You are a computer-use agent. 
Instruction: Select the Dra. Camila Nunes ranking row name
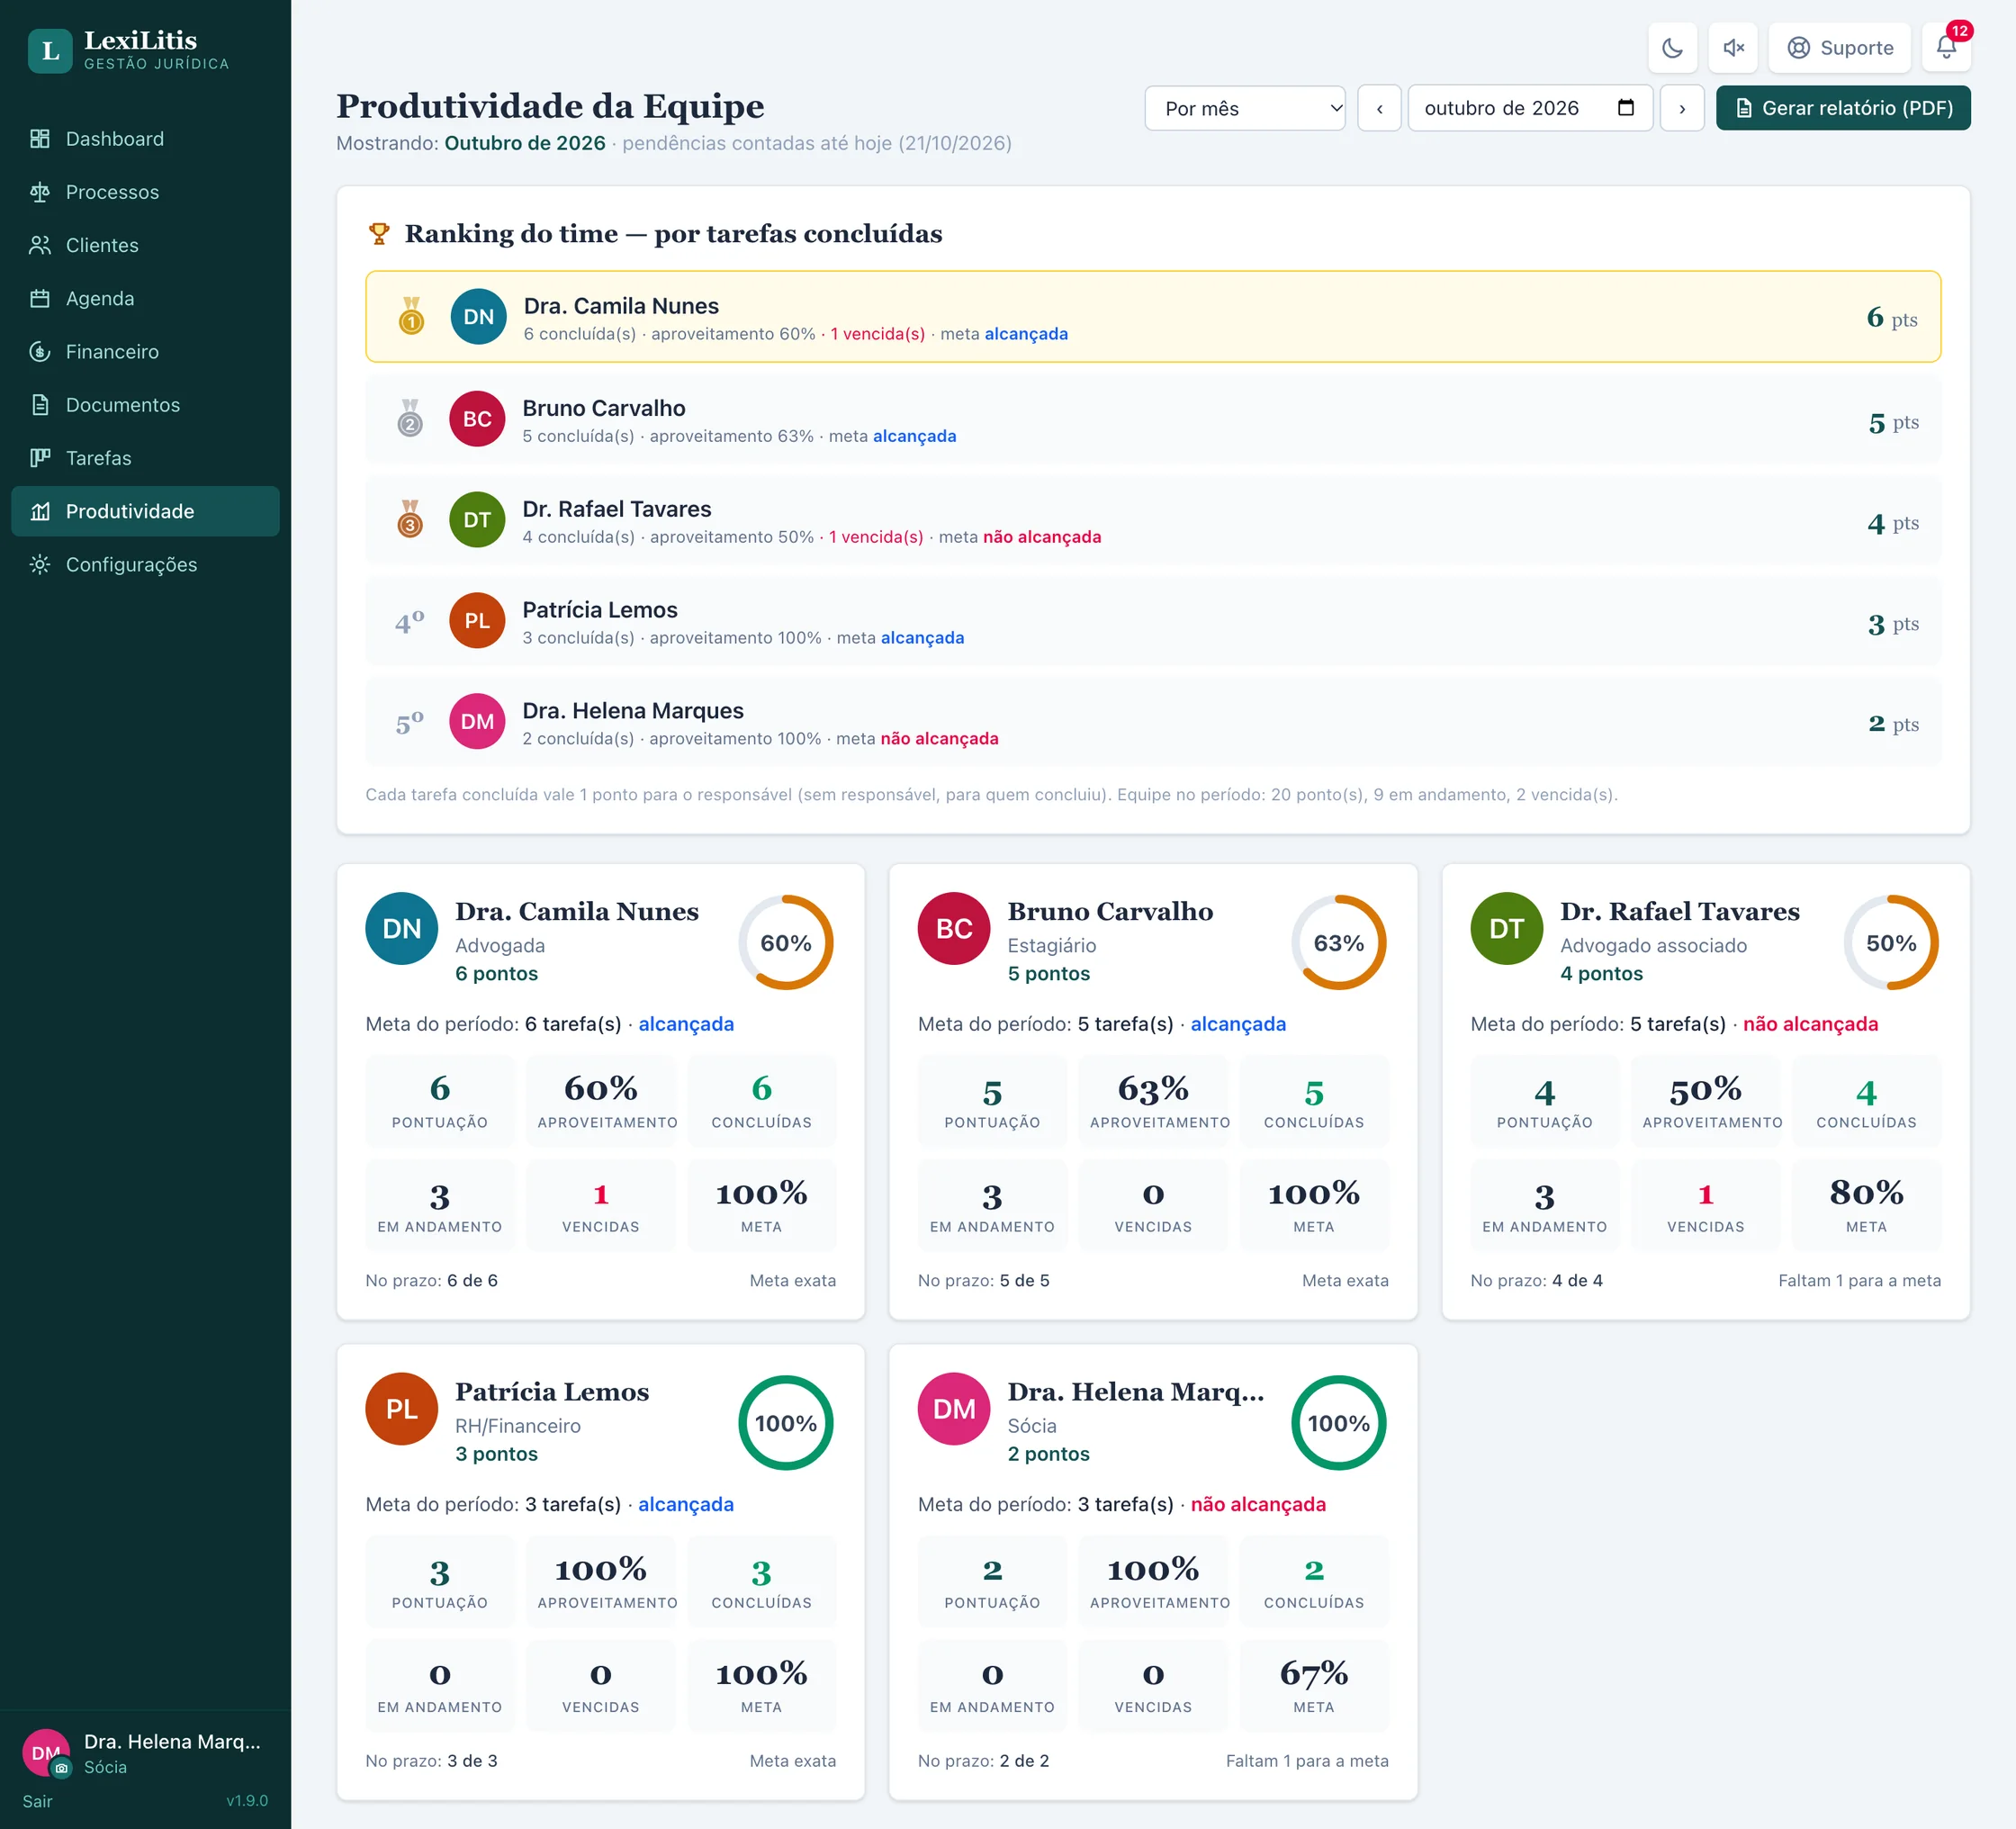(621, 306)
